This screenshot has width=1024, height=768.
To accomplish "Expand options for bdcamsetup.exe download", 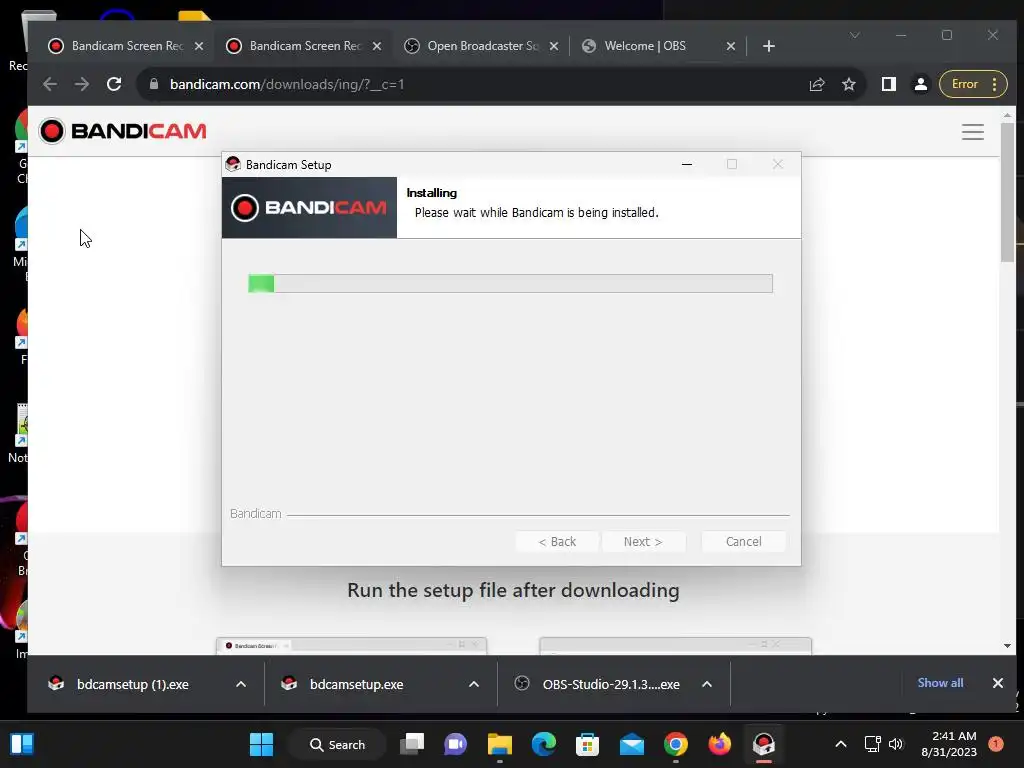I will point(474,684).
